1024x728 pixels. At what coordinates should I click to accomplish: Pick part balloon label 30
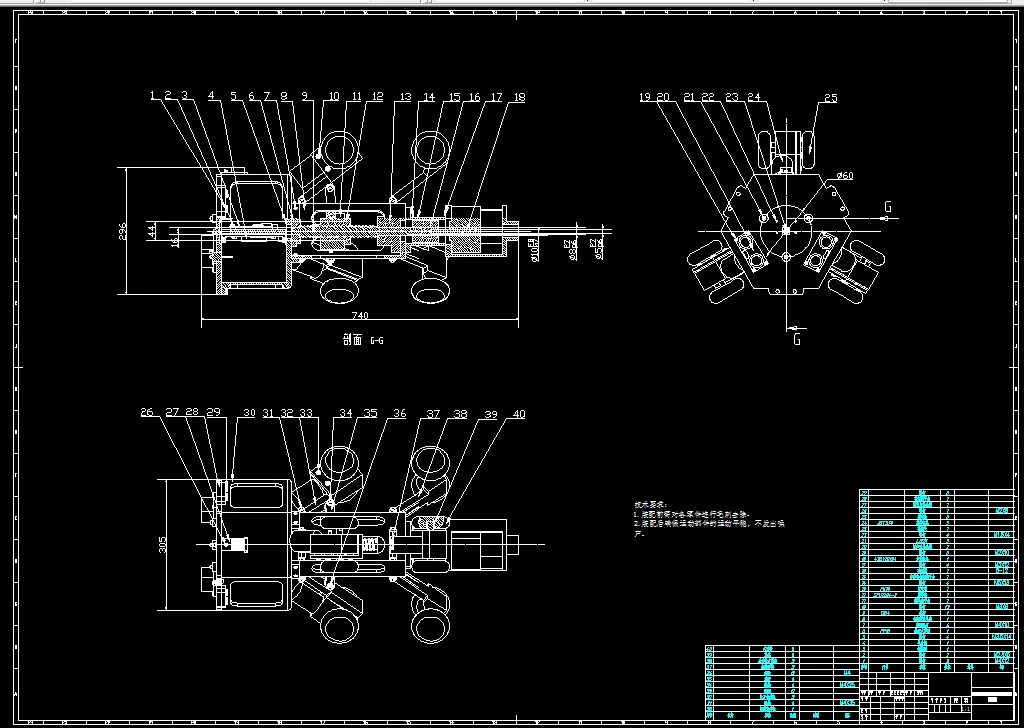click(x=249, y=413)
